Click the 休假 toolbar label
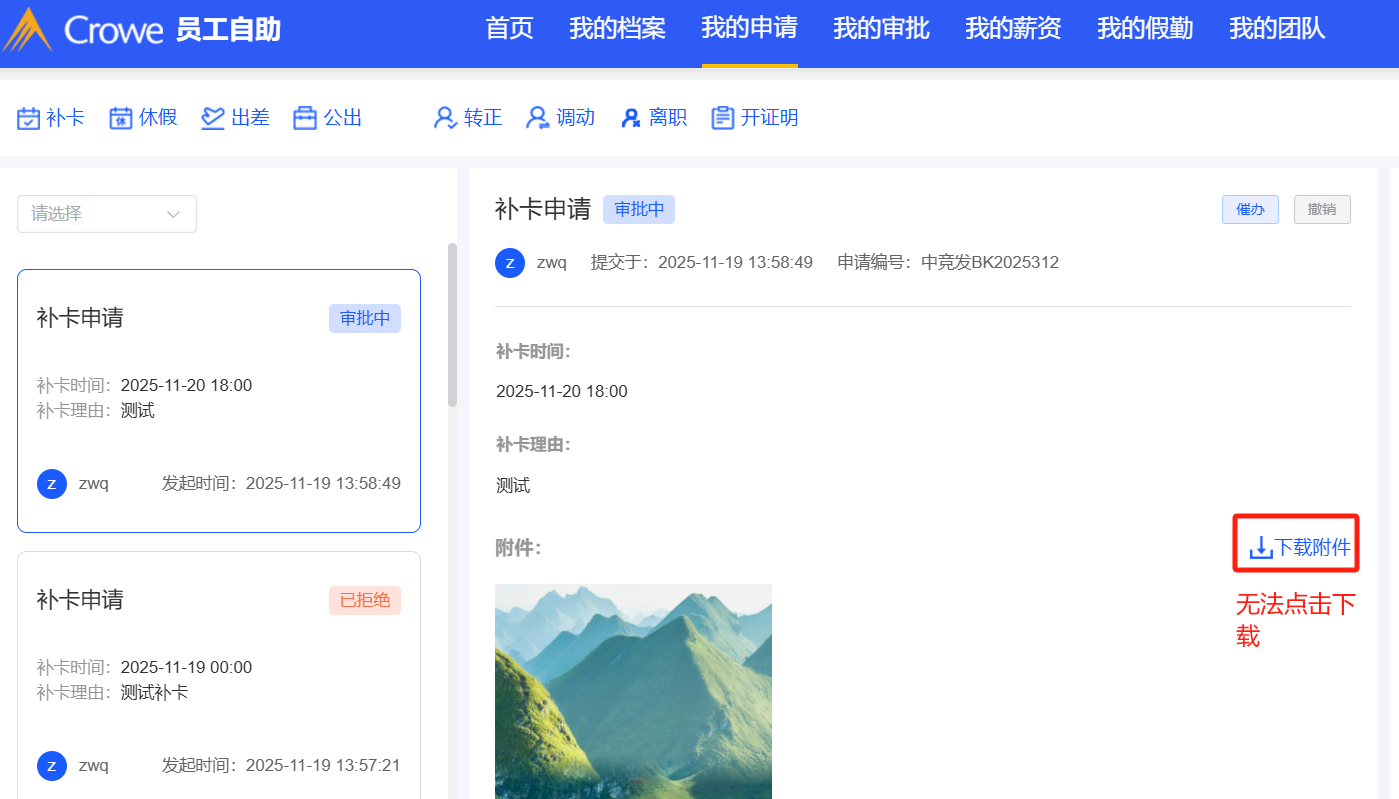Screen dimensions: 1399x799 [158, 118]
